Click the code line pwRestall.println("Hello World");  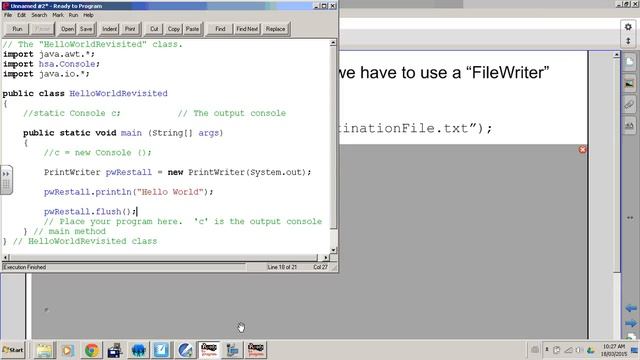tap(129, 192)
